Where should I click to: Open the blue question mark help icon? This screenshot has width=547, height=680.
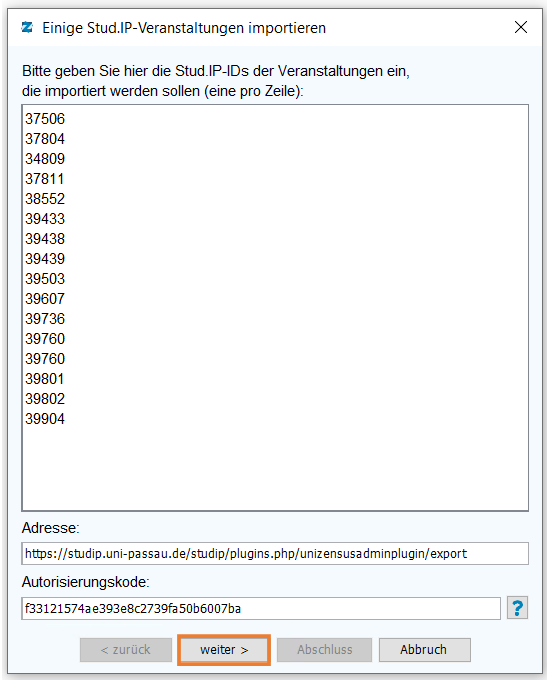(517, 608)
